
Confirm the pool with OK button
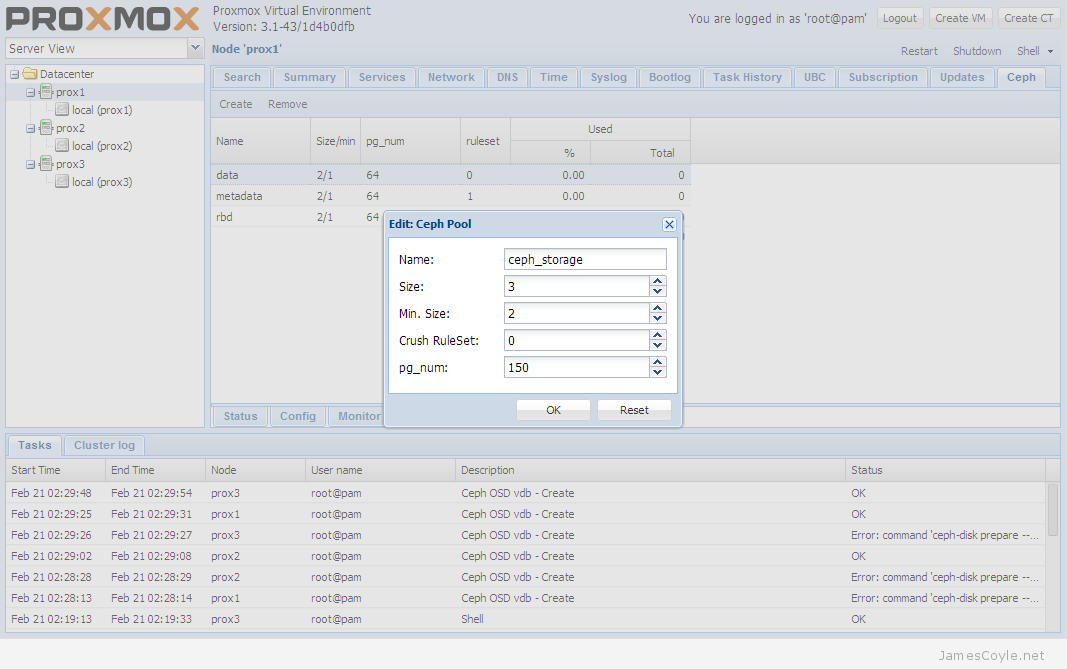pos(553,410)
